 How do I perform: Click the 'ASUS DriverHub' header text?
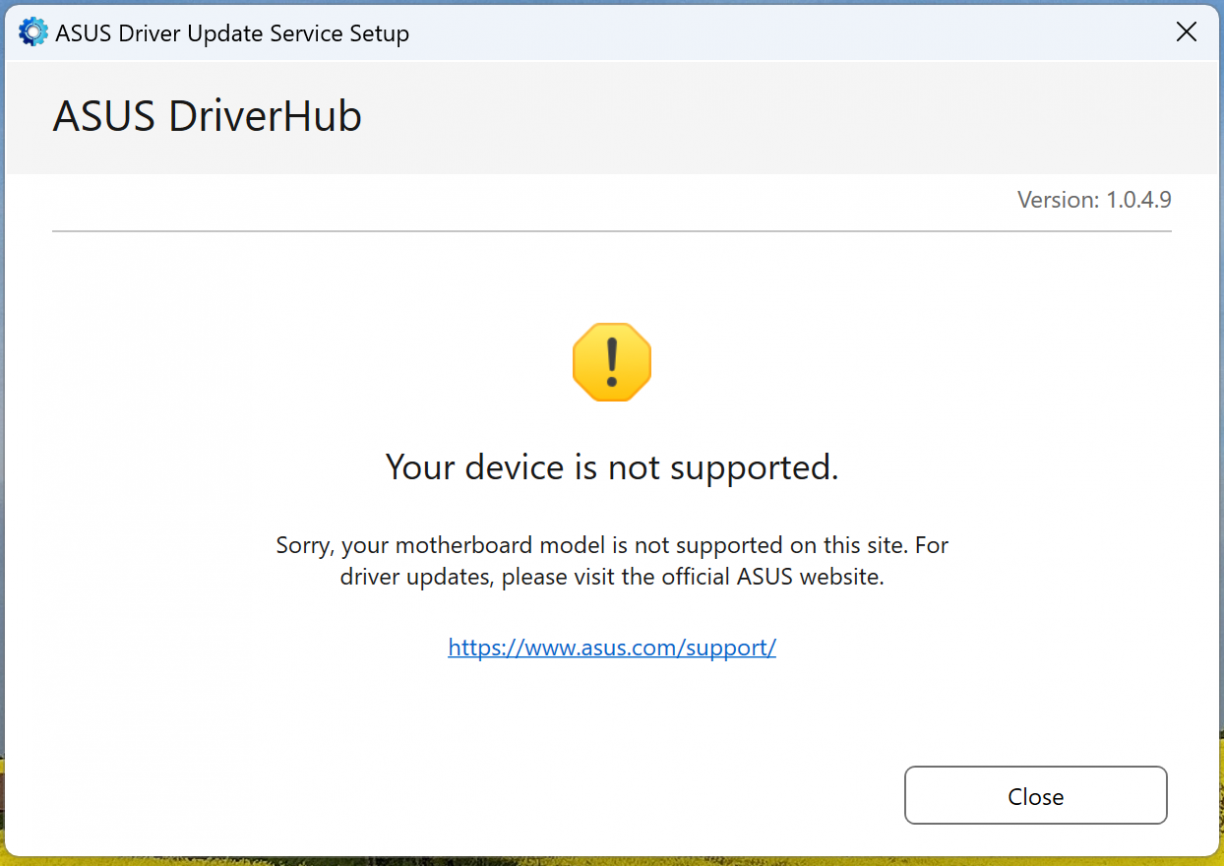tap(207, 117)
